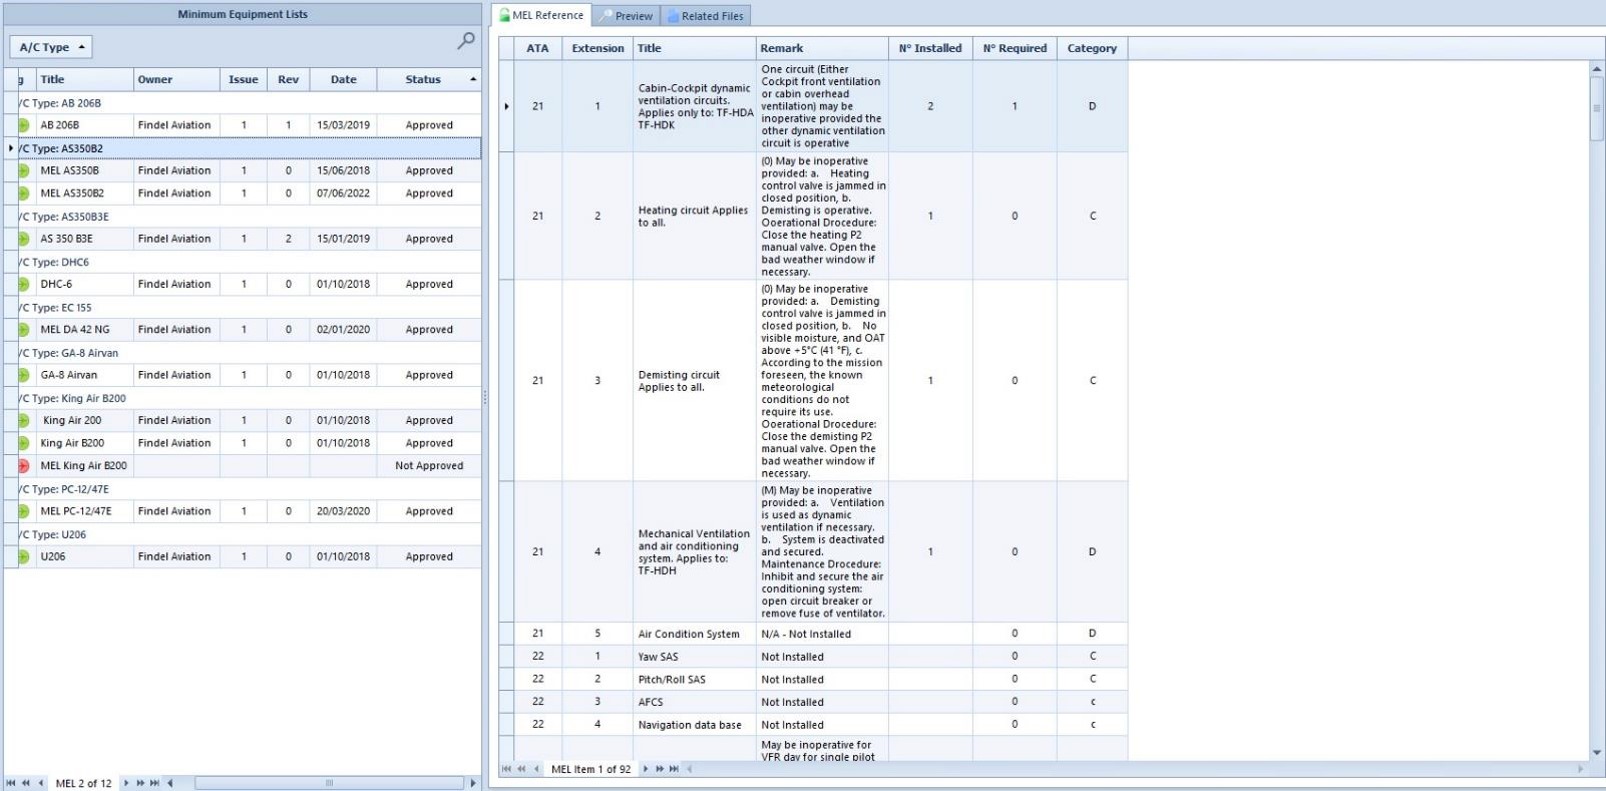Sort items by Category column header
The image size is (1606, 791).
1092,48
